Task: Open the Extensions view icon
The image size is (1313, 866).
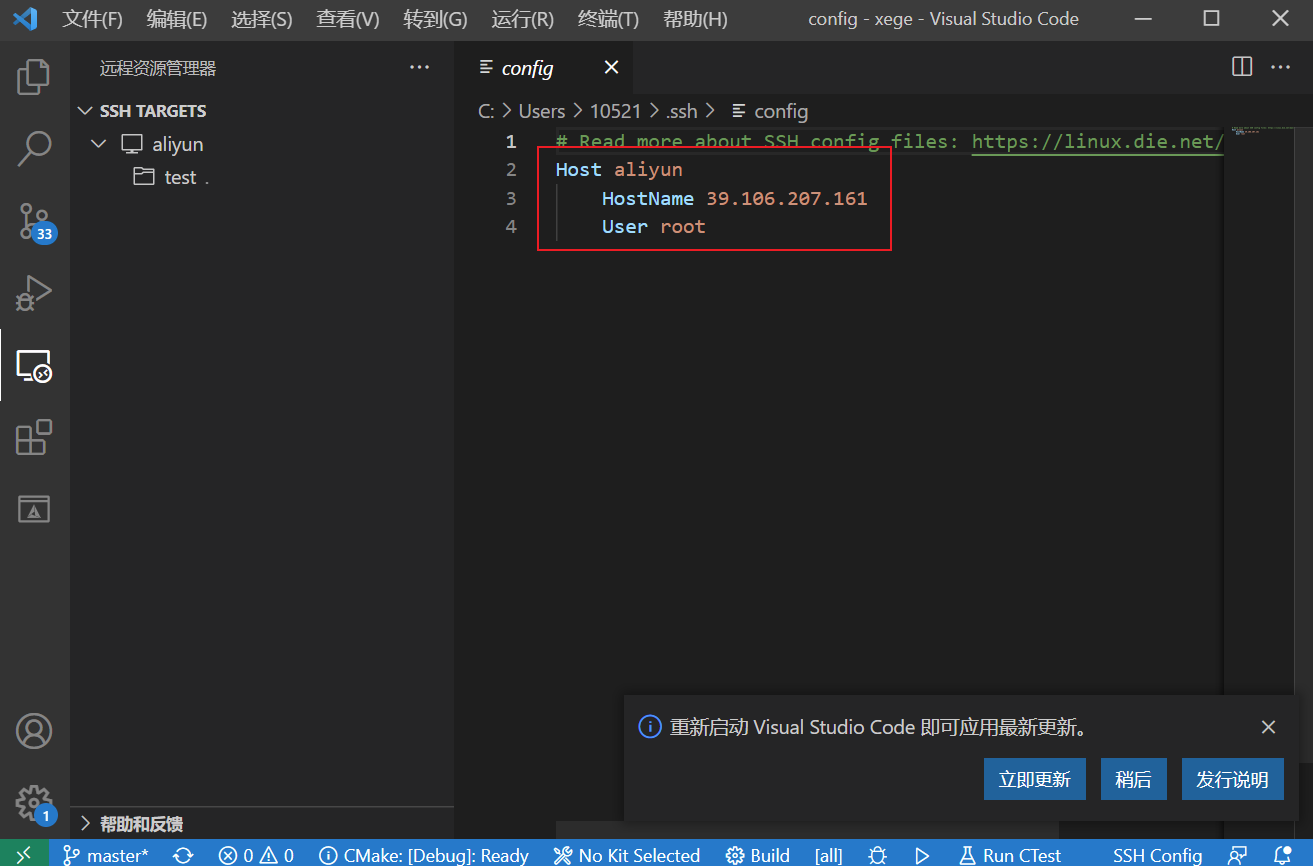Action: [34, 437]
